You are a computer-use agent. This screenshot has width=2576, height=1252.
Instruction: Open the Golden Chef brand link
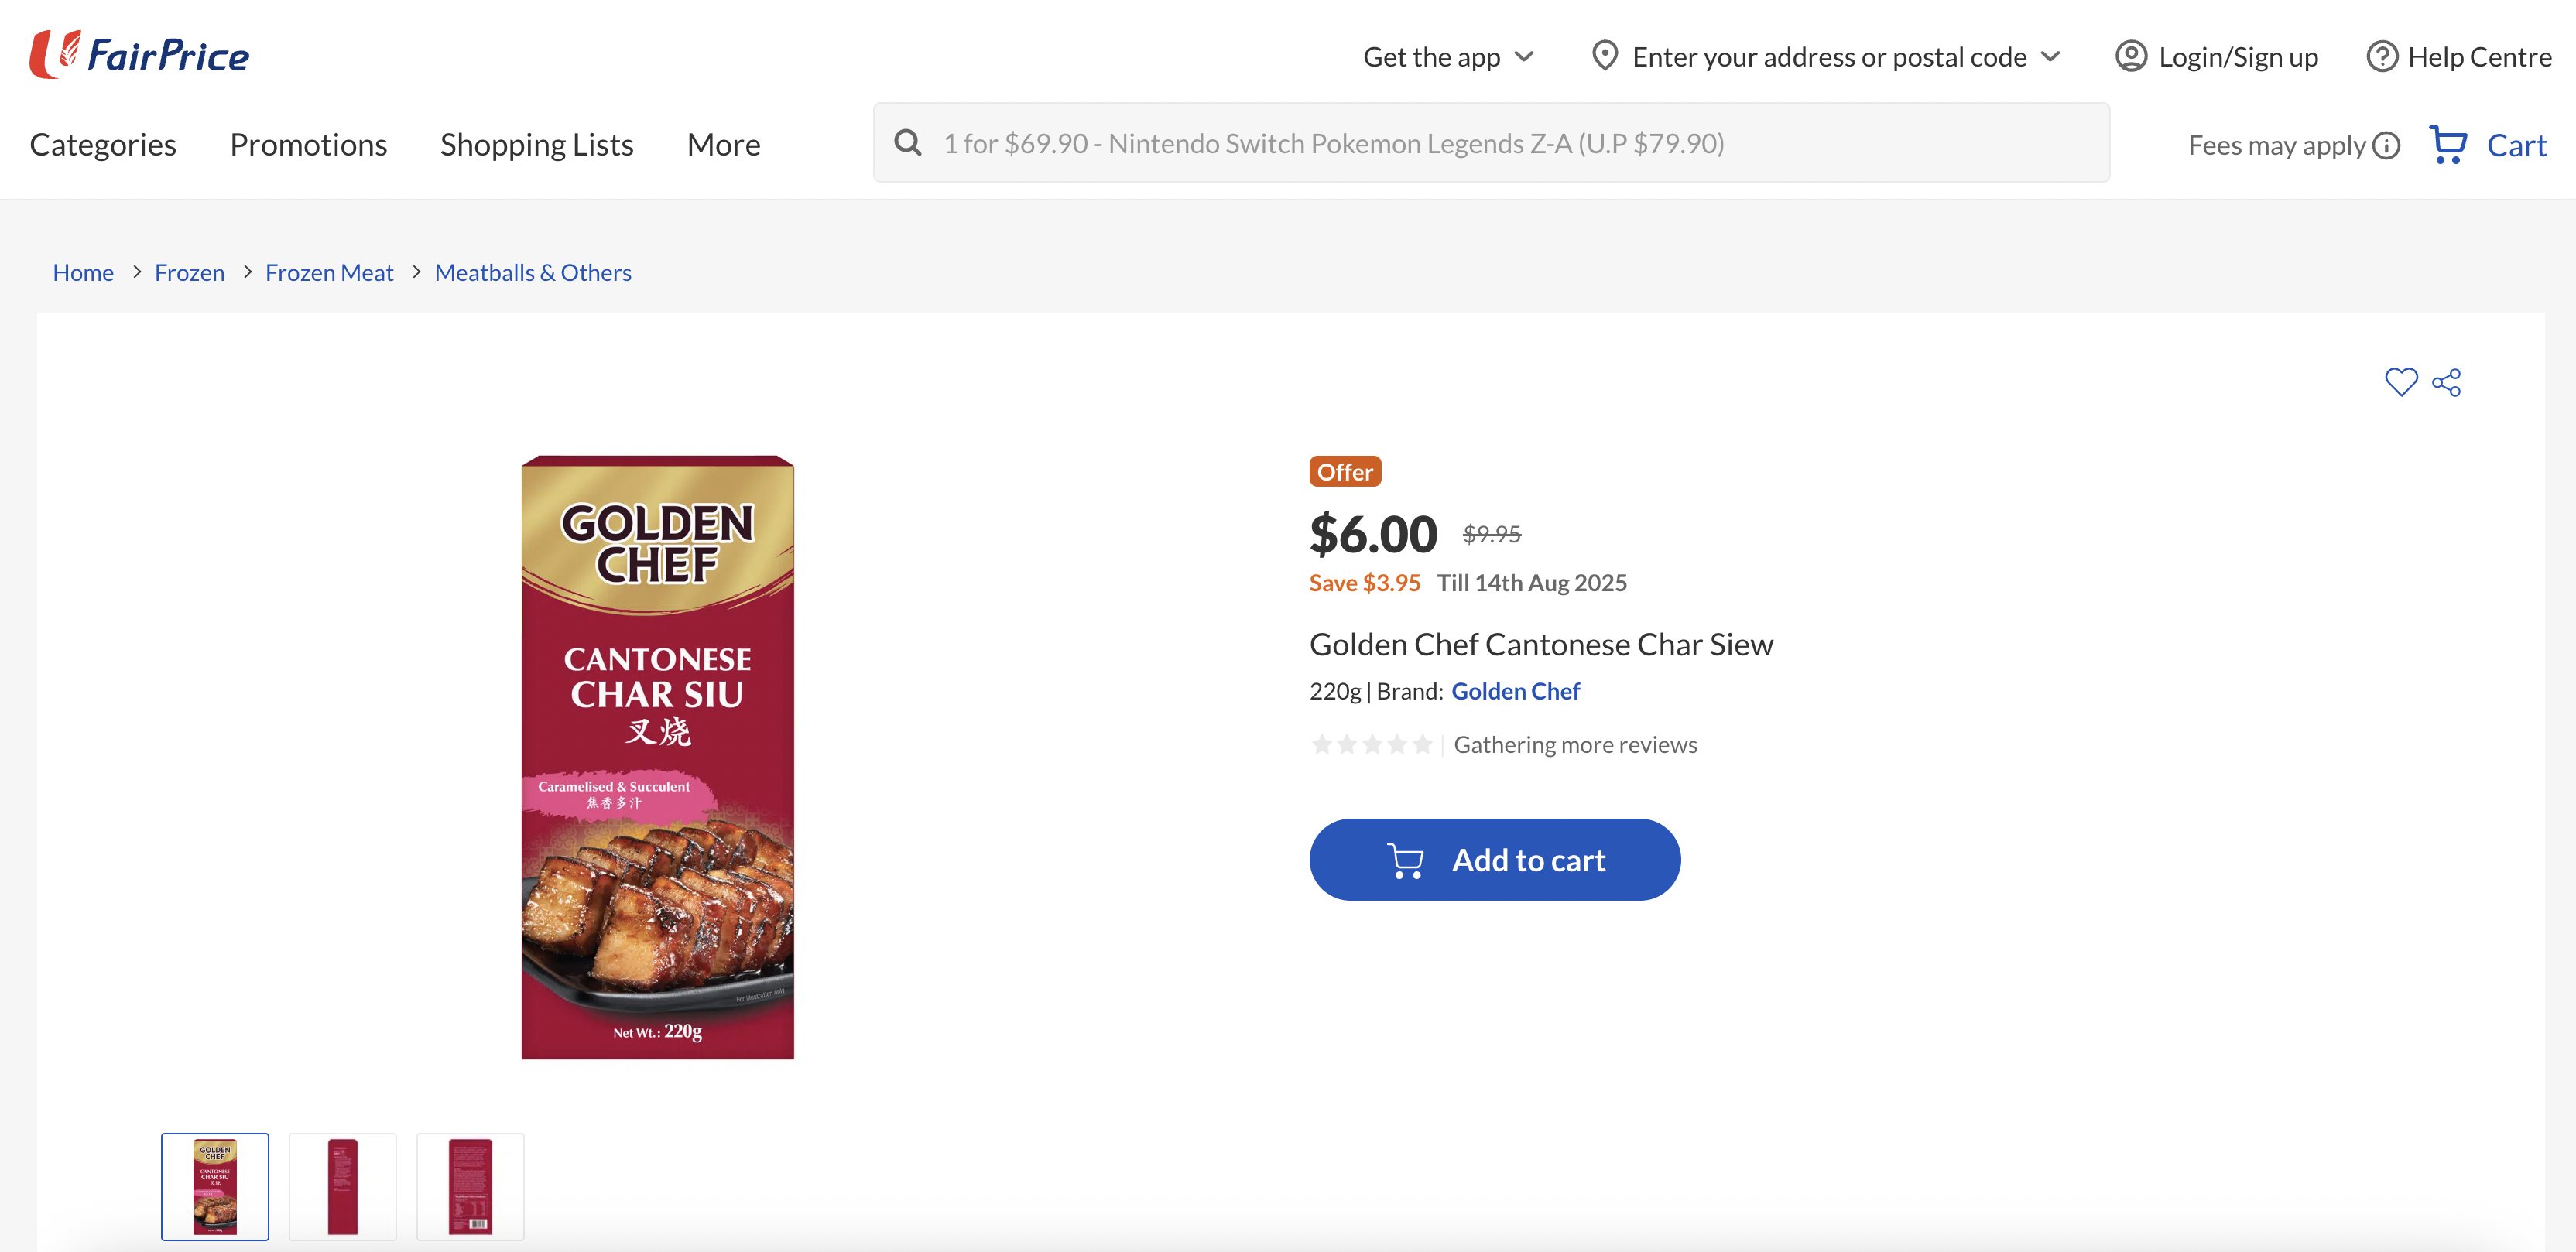(1515, 691)
